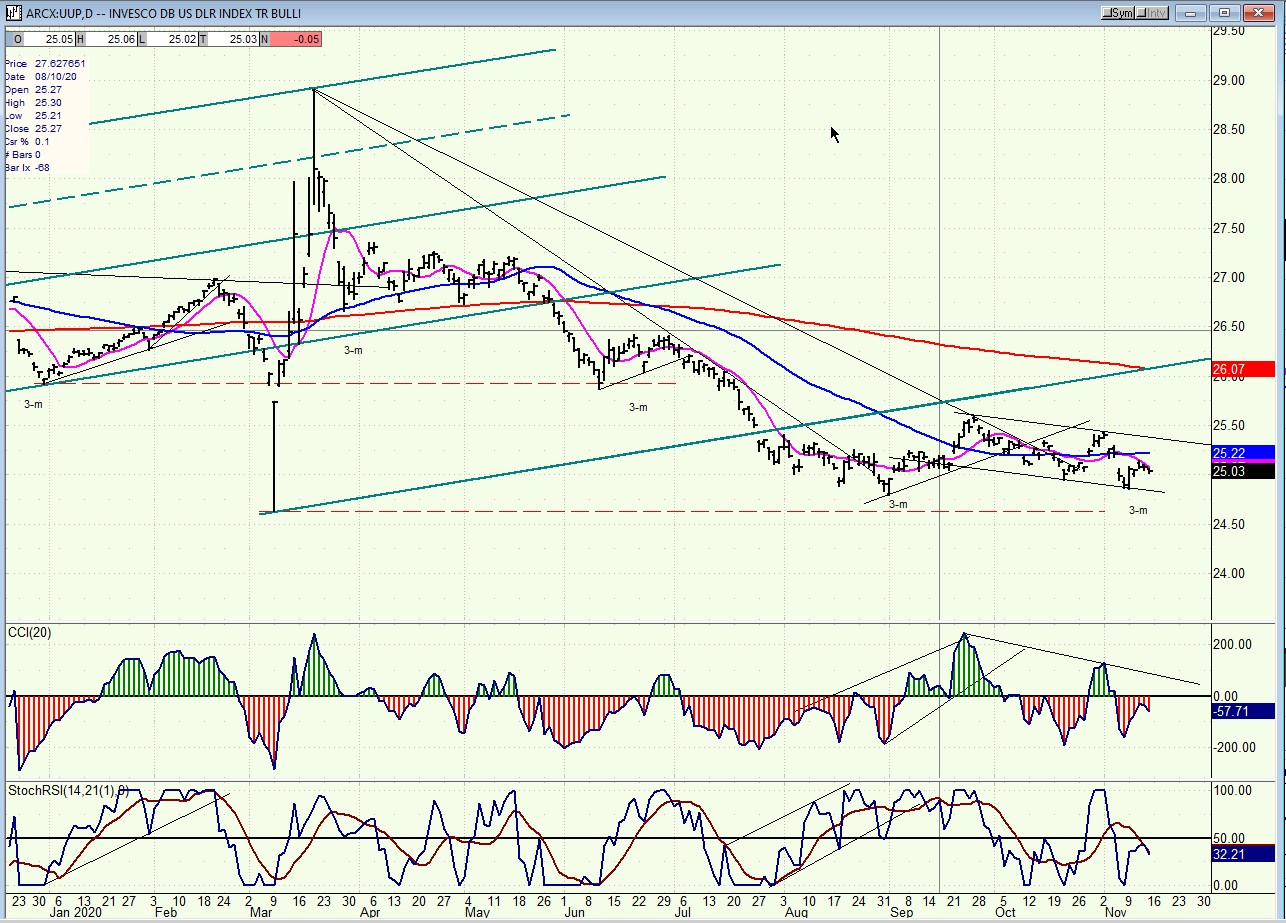Click the blue 25.22 price axis marker
This screenshot has width=1286, height=923.
[x=1240, y=453]
